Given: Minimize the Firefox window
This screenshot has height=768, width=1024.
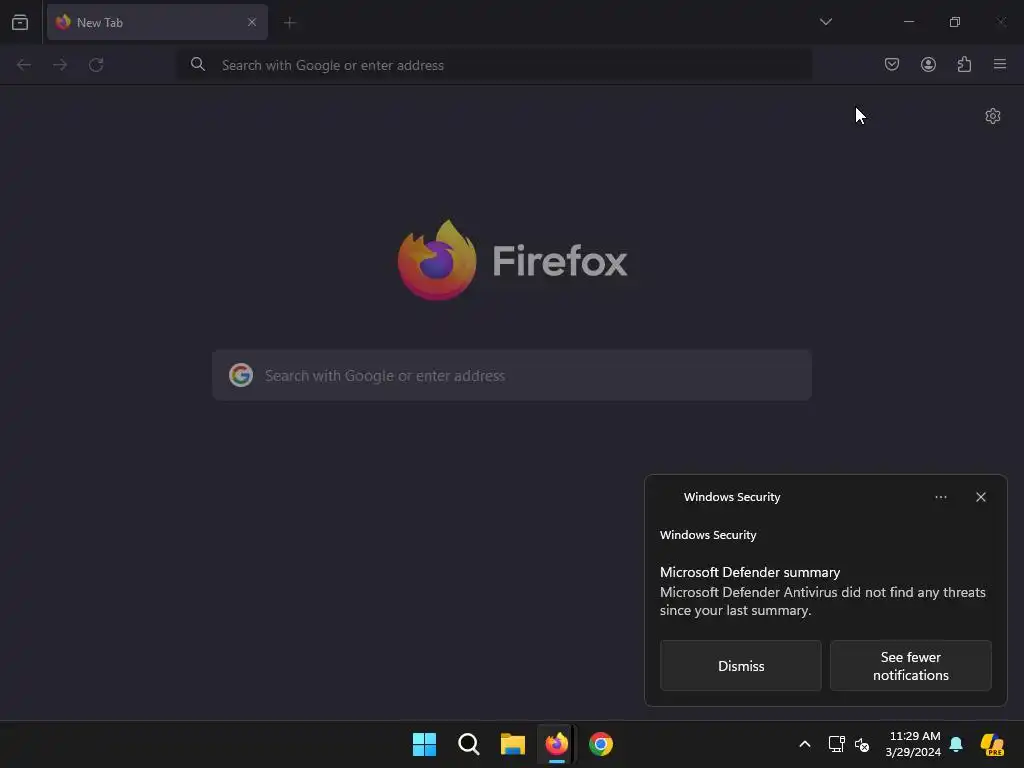Looking at the screenshot, I should click(908, 22).
